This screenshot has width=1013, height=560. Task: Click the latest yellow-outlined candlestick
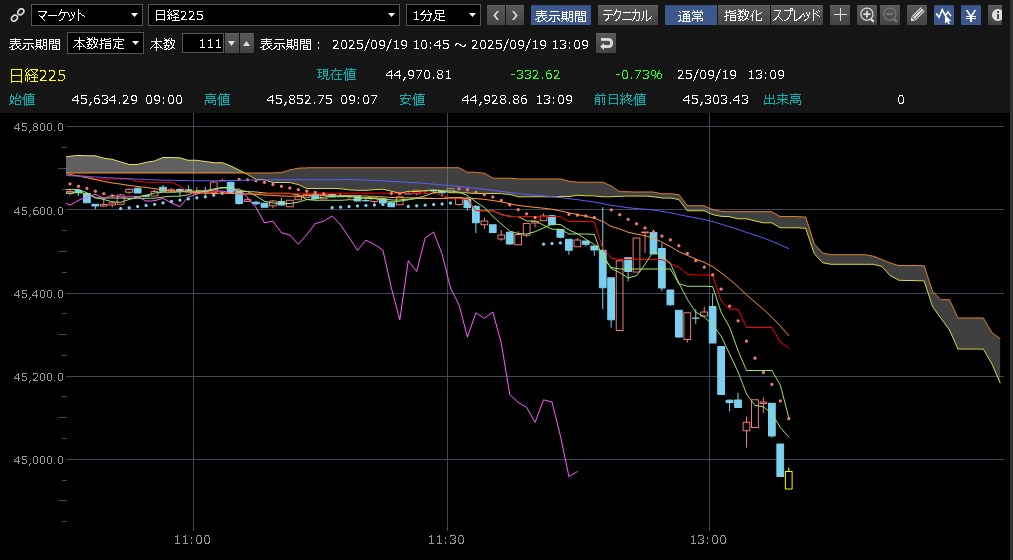pos(789,479)
